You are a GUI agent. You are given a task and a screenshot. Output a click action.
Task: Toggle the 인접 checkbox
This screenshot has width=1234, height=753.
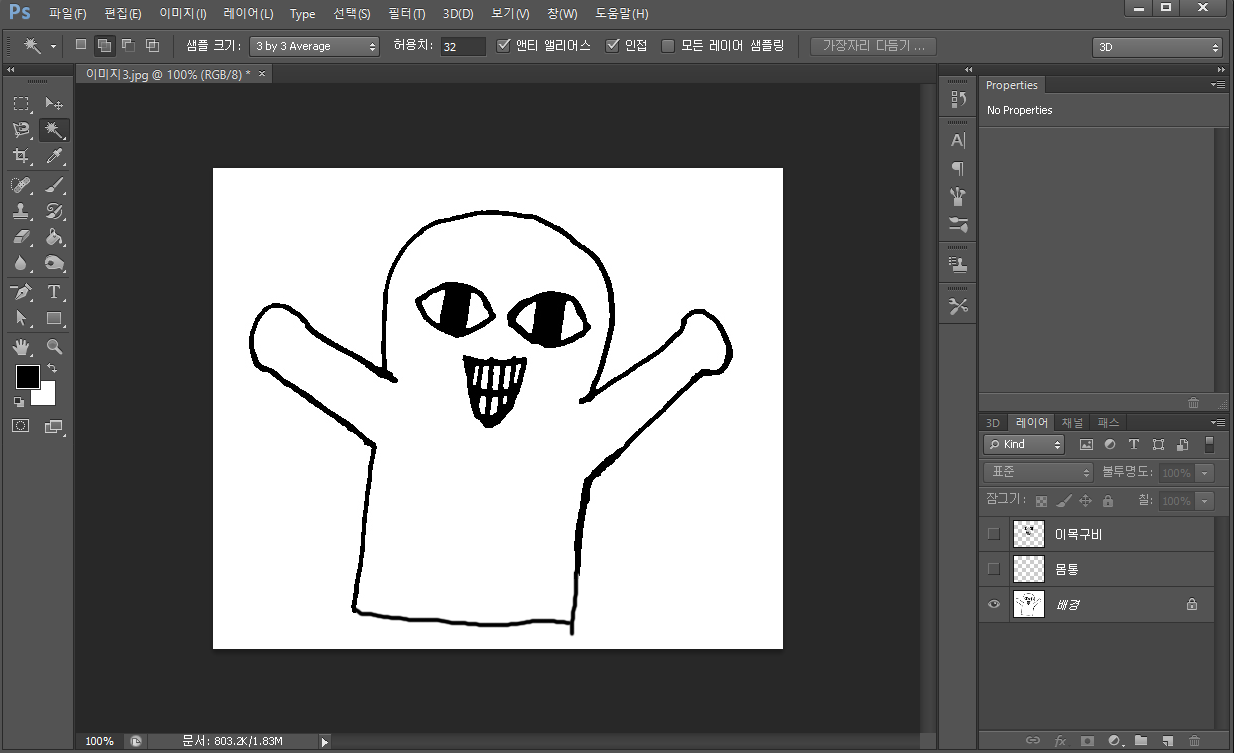coord(613,46)
